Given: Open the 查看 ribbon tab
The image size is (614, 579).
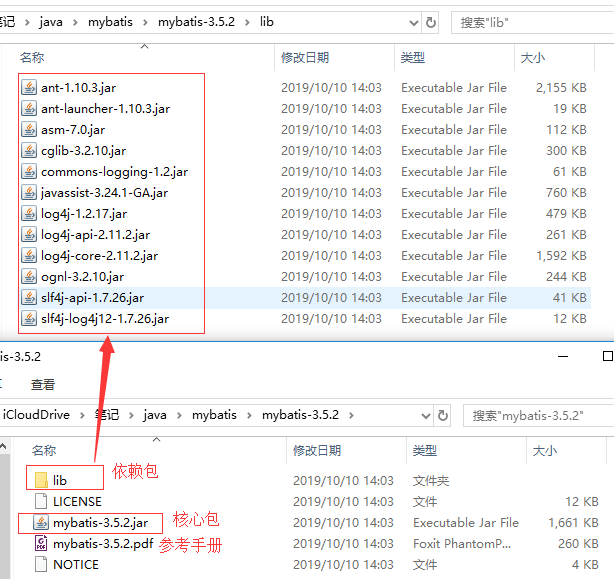Looking at the screenshot, I should pos(43,384).
